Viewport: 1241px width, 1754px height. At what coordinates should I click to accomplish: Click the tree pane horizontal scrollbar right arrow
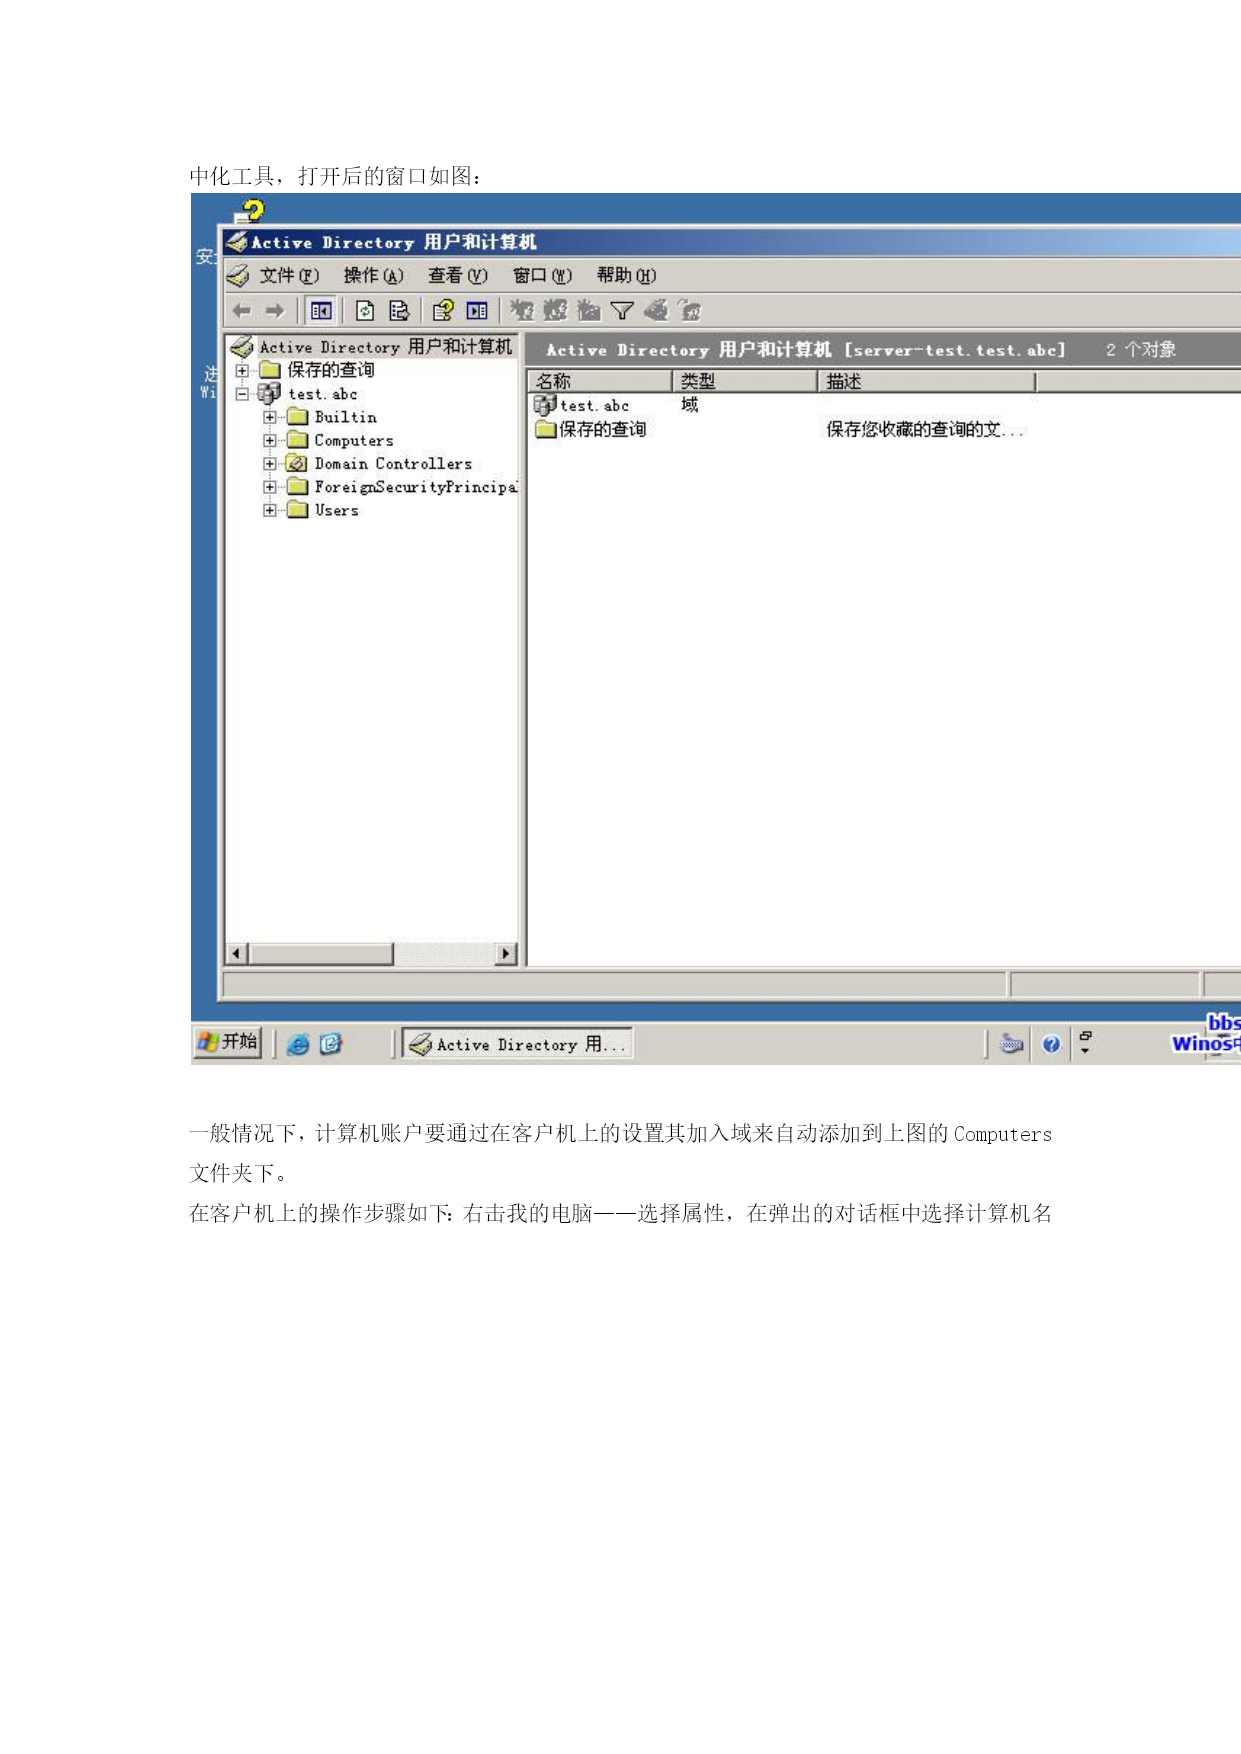coord(507,954)
